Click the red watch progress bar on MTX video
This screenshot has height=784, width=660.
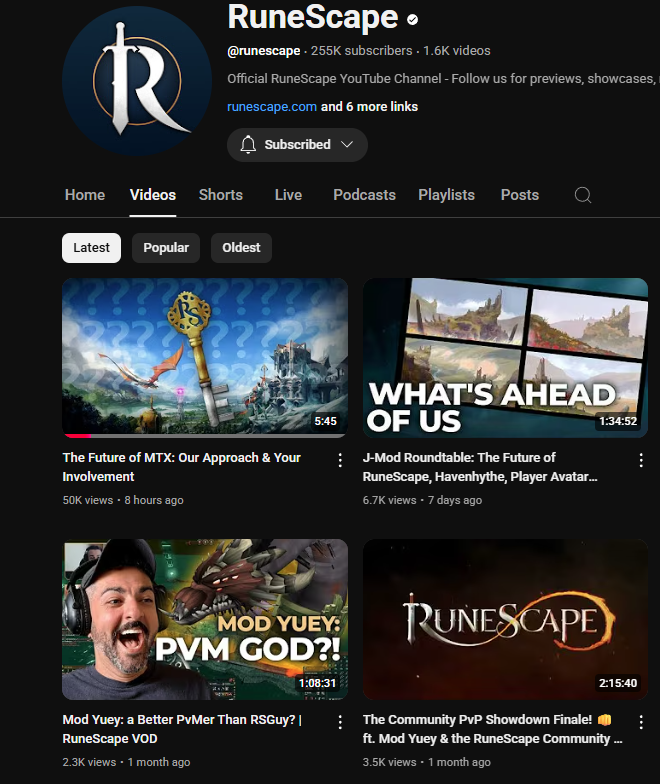pyautogui.click(x=78, y=436)
